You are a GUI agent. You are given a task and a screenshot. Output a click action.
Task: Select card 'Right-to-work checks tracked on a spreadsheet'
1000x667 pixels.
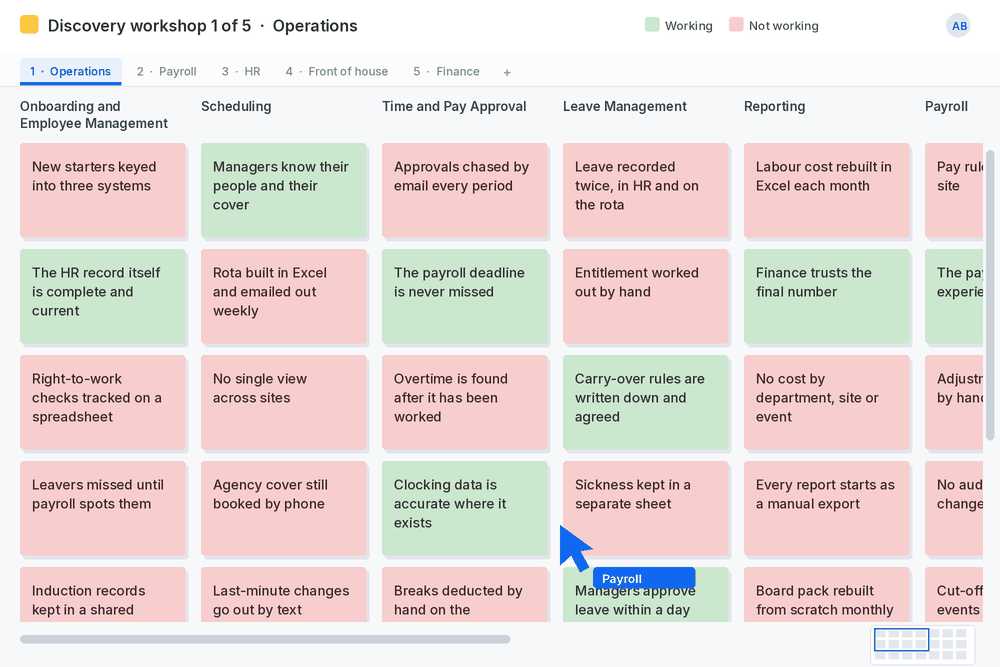pos(103,402)
